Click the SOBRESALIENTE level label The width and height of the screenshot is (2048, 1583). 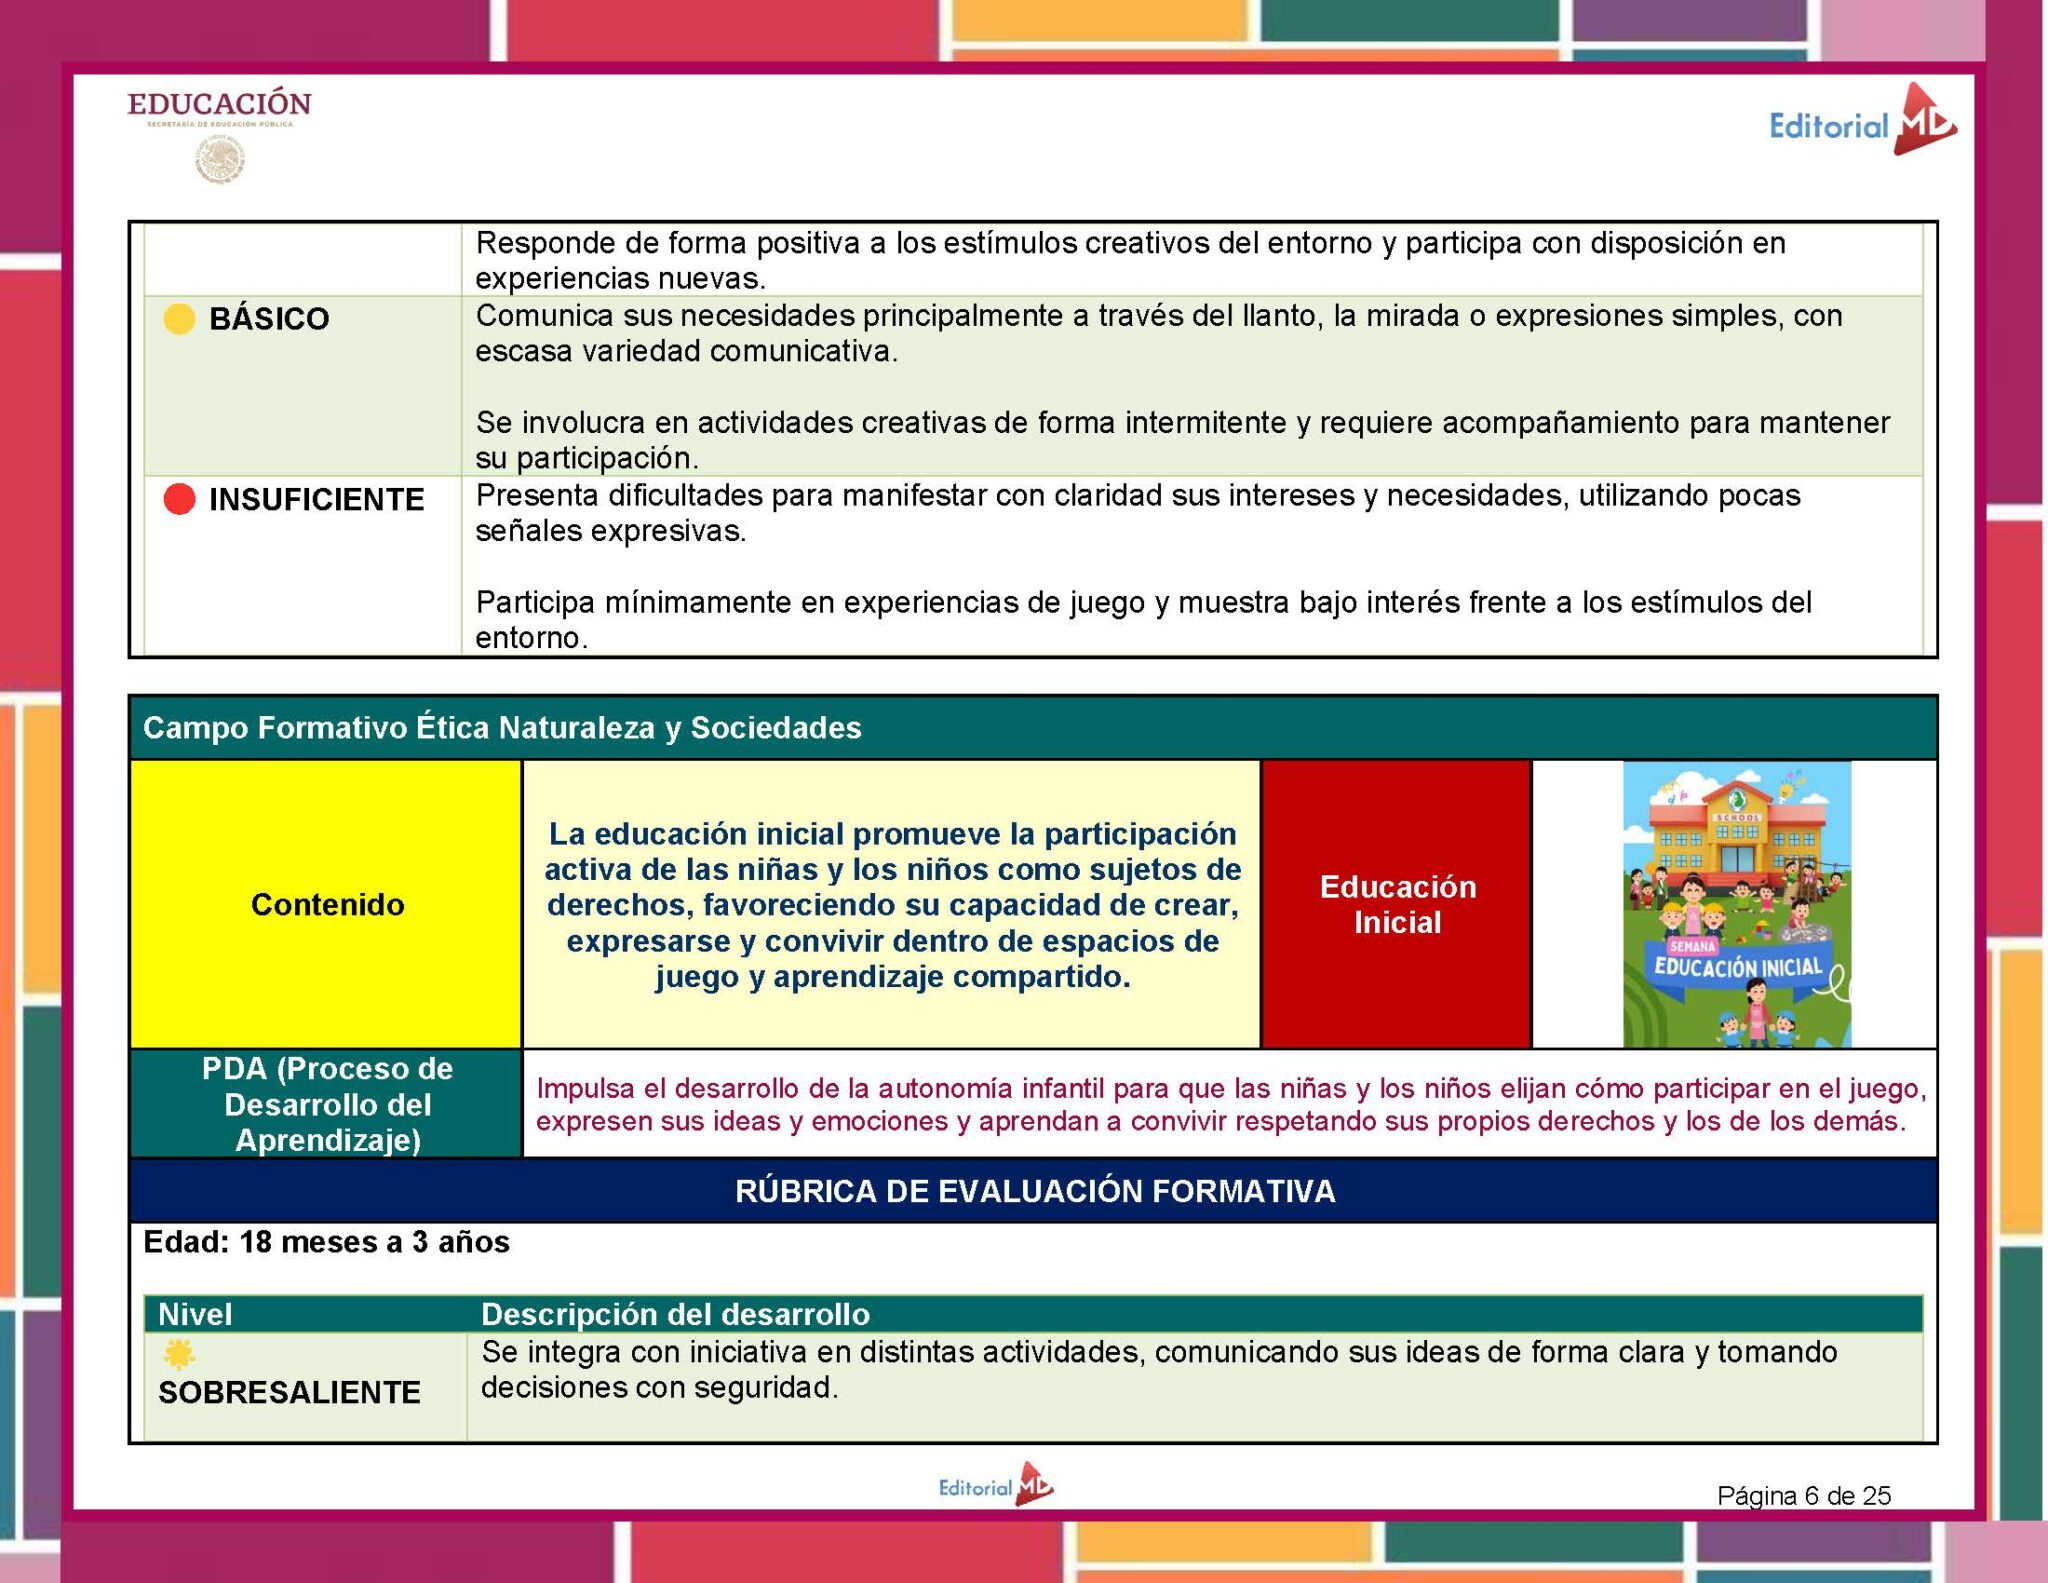[x=289, y=1392]
